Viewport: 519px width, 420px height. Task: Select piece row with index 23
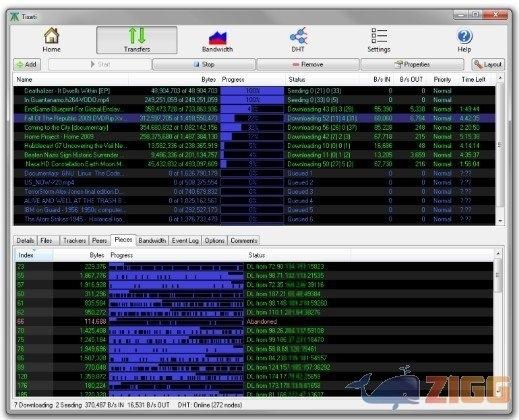pyautogui.click(x=254, y=266)
